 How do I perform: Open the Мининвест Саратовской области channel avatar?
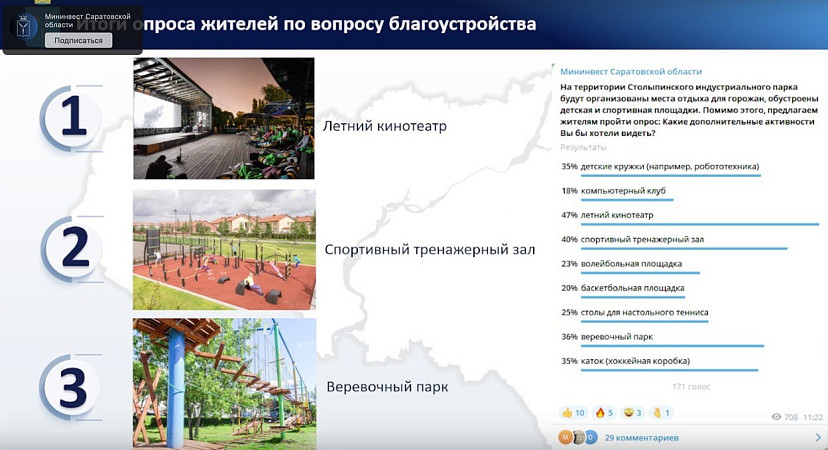[24, 26]
